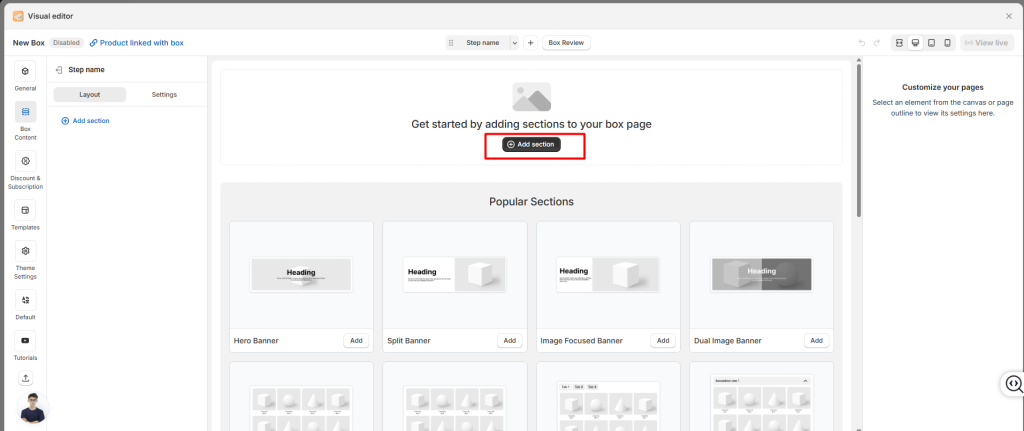Click the Box Review button
Viewport: 1024px width, 431px height.
(567, 43)
